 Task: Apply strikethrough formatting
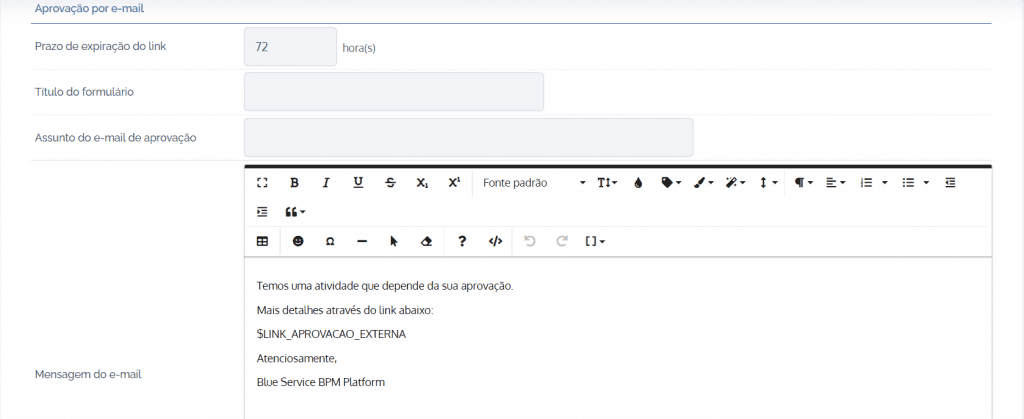(x=391, y=183)
